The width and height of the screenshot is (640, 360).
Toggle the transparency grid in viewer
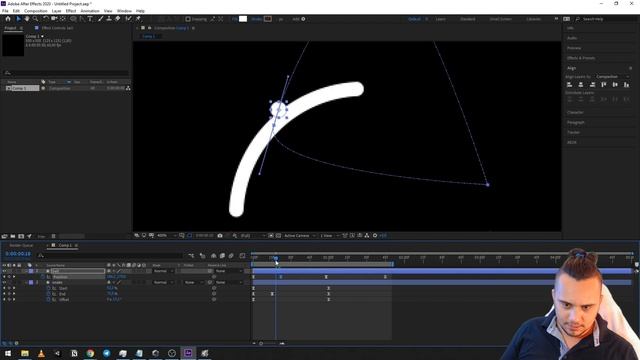tap(278, 236)
